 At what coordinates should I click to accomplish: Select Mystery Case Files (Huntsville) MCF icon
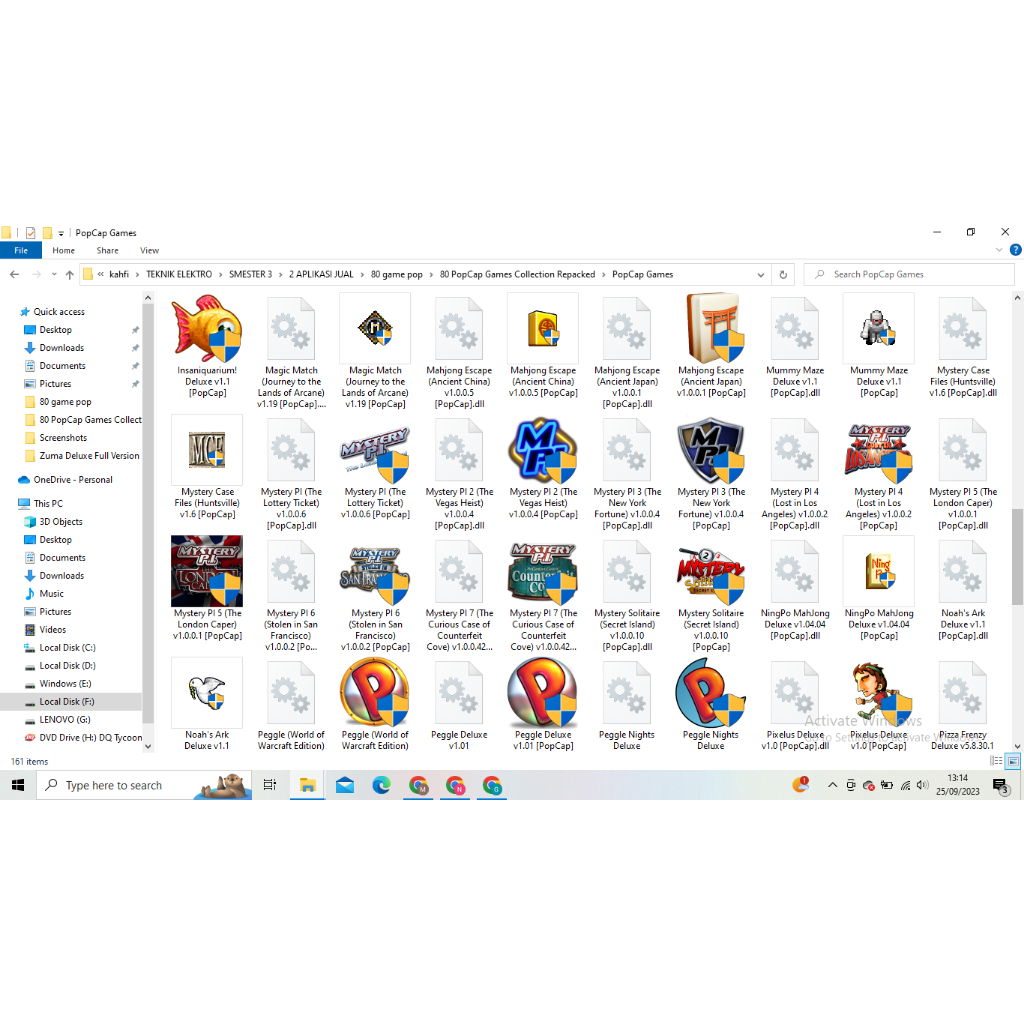point(207,449)
